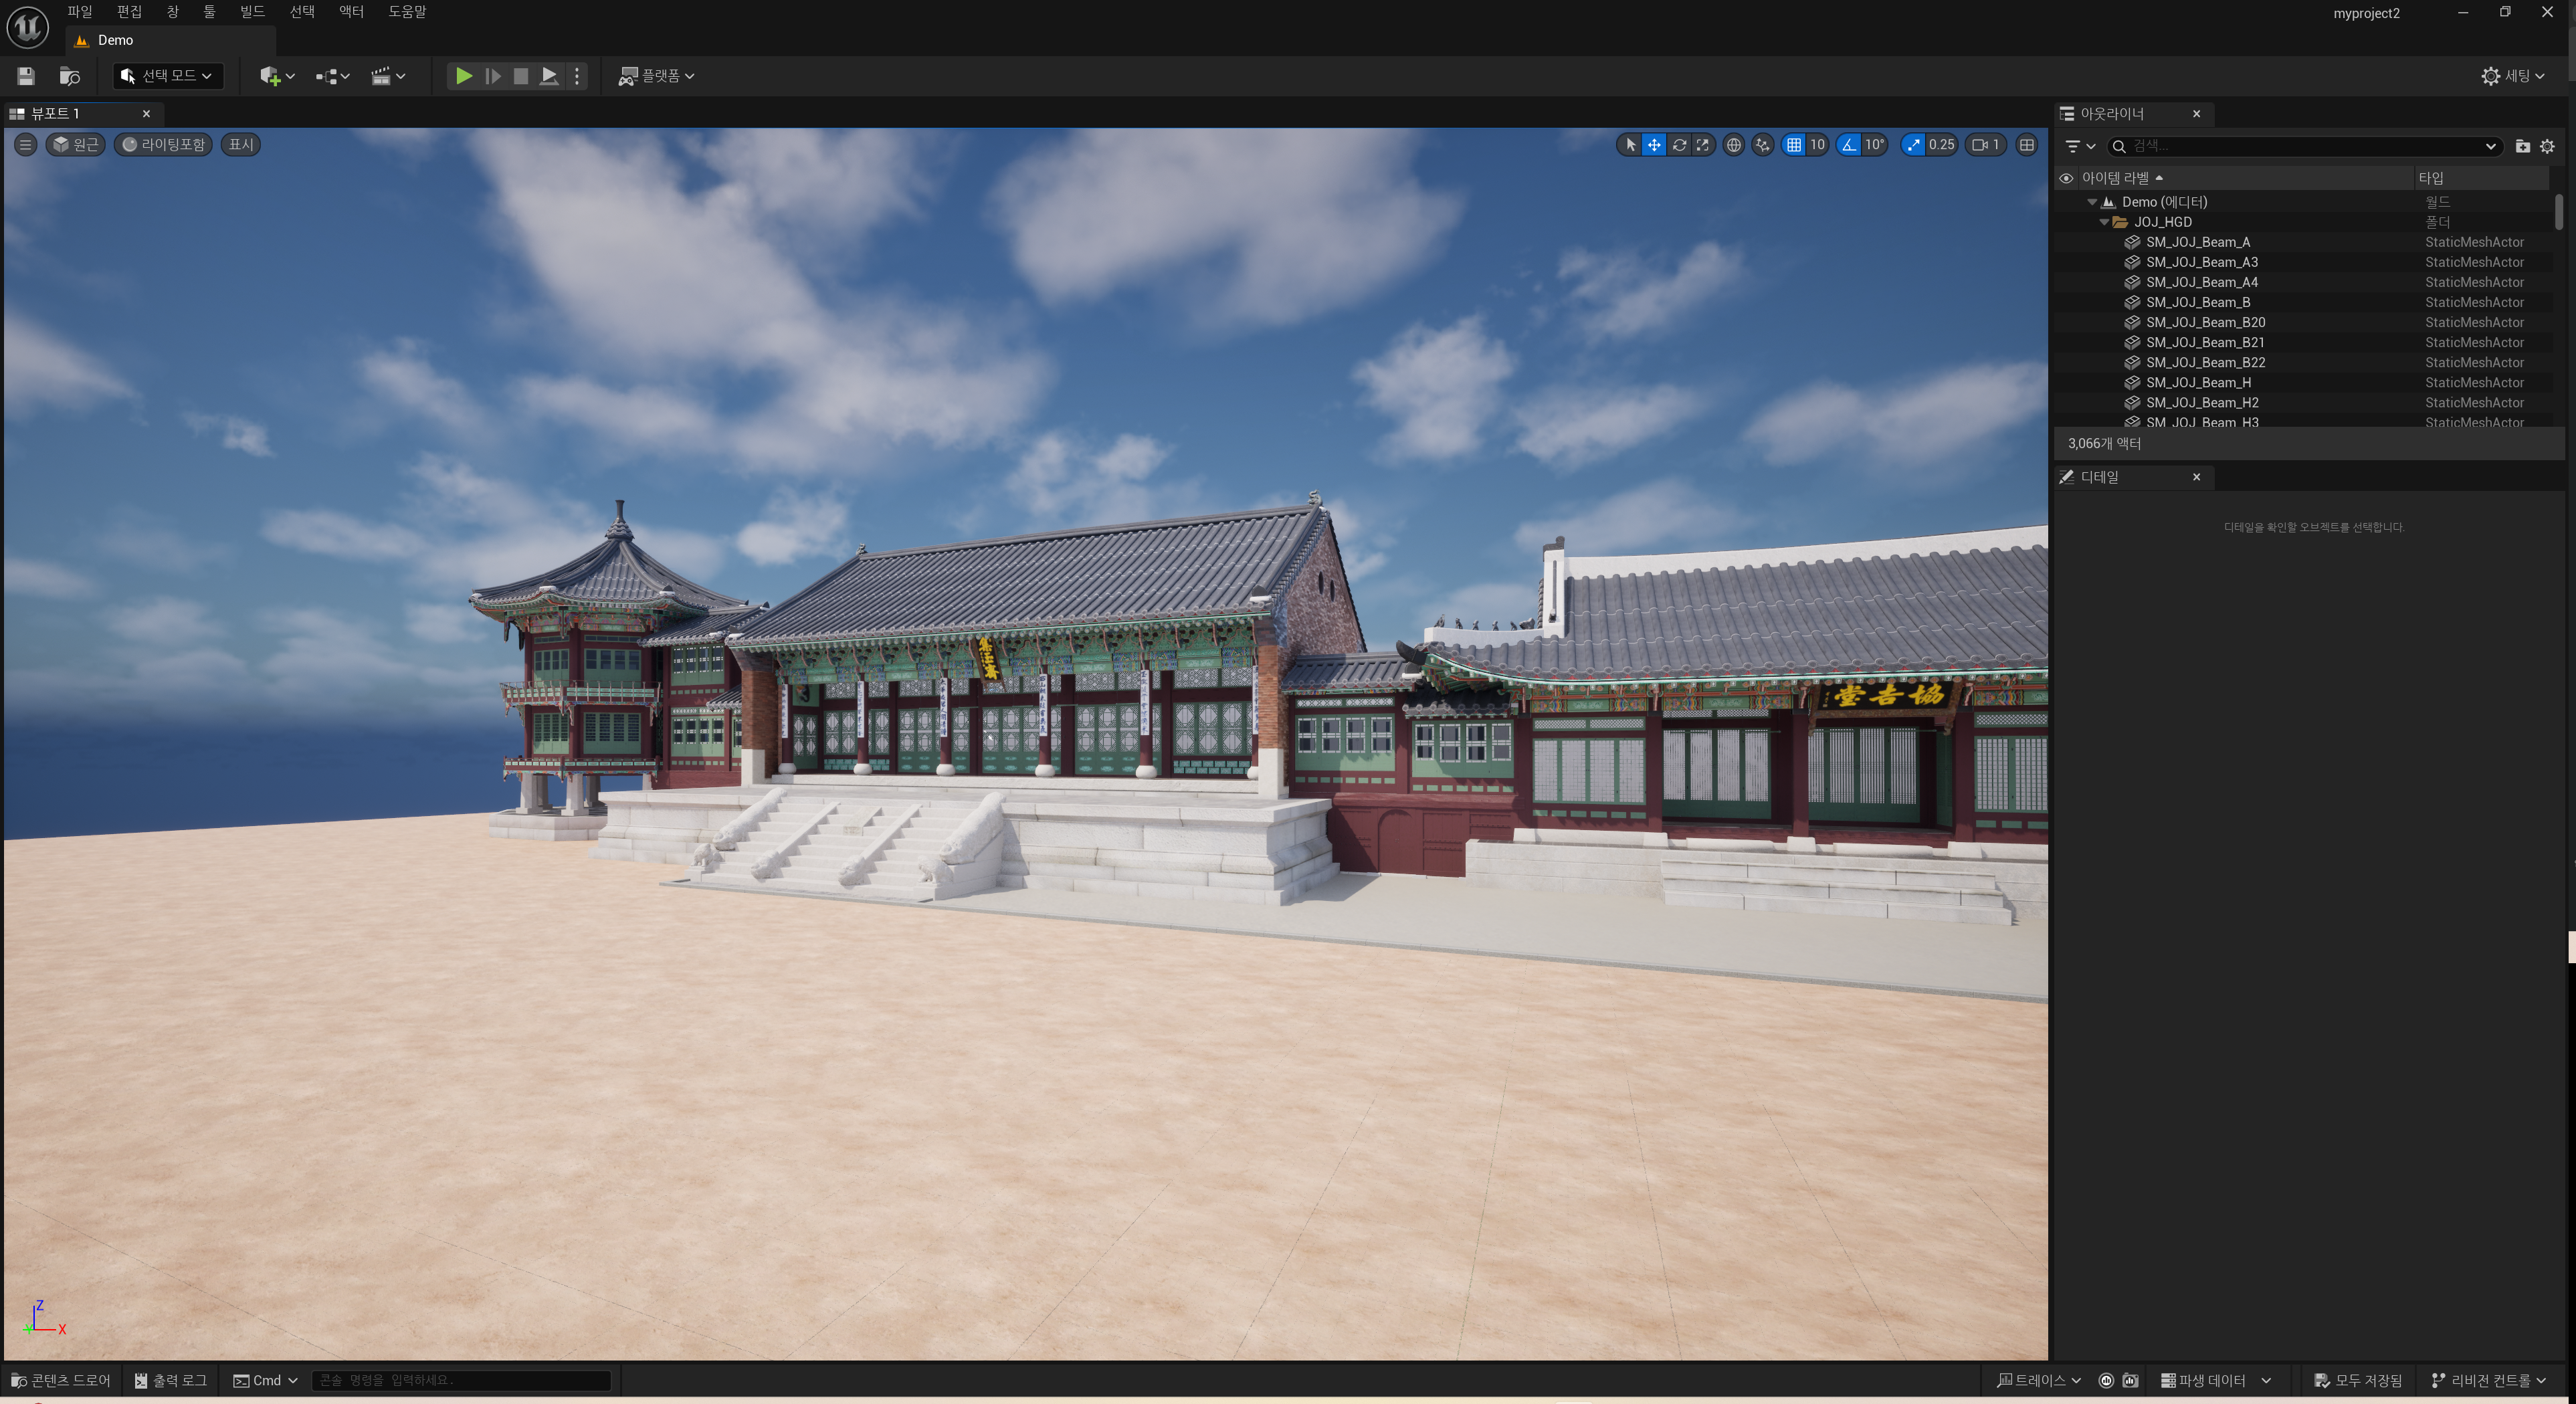The image size is (2576, 1404).
Task: Select SM_JOJ_Beam_B20 in the outliner
Action: tap(2205, 322)
